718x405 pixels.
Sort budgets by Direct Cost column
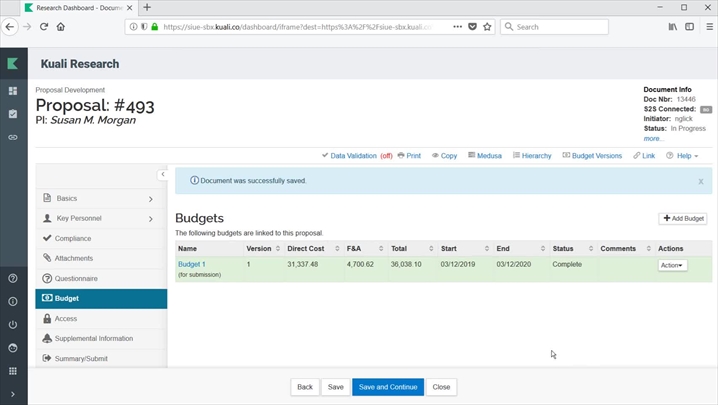click(x=306, y=248)
